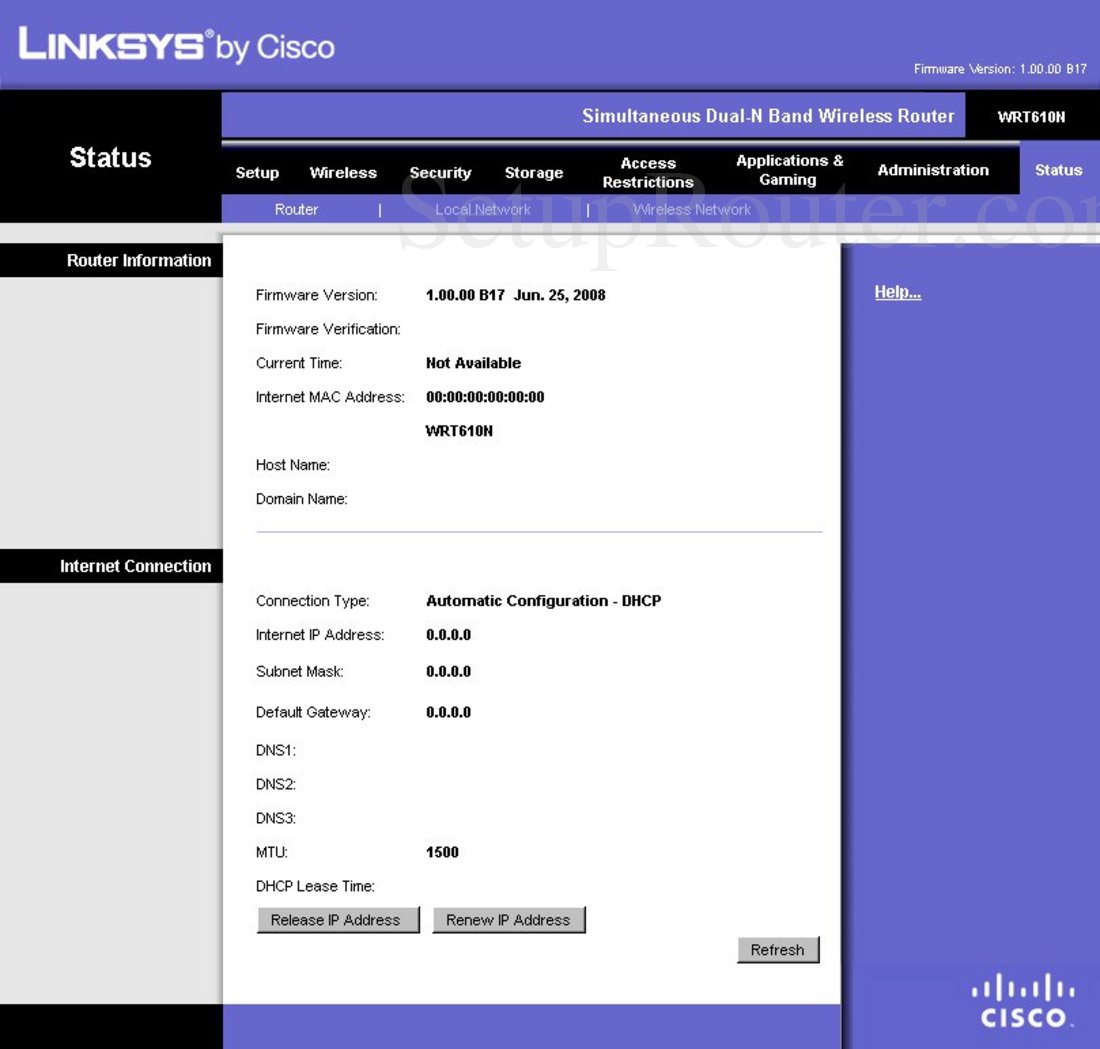
Task: Select the Status tab
Action: click(1059, 170)
